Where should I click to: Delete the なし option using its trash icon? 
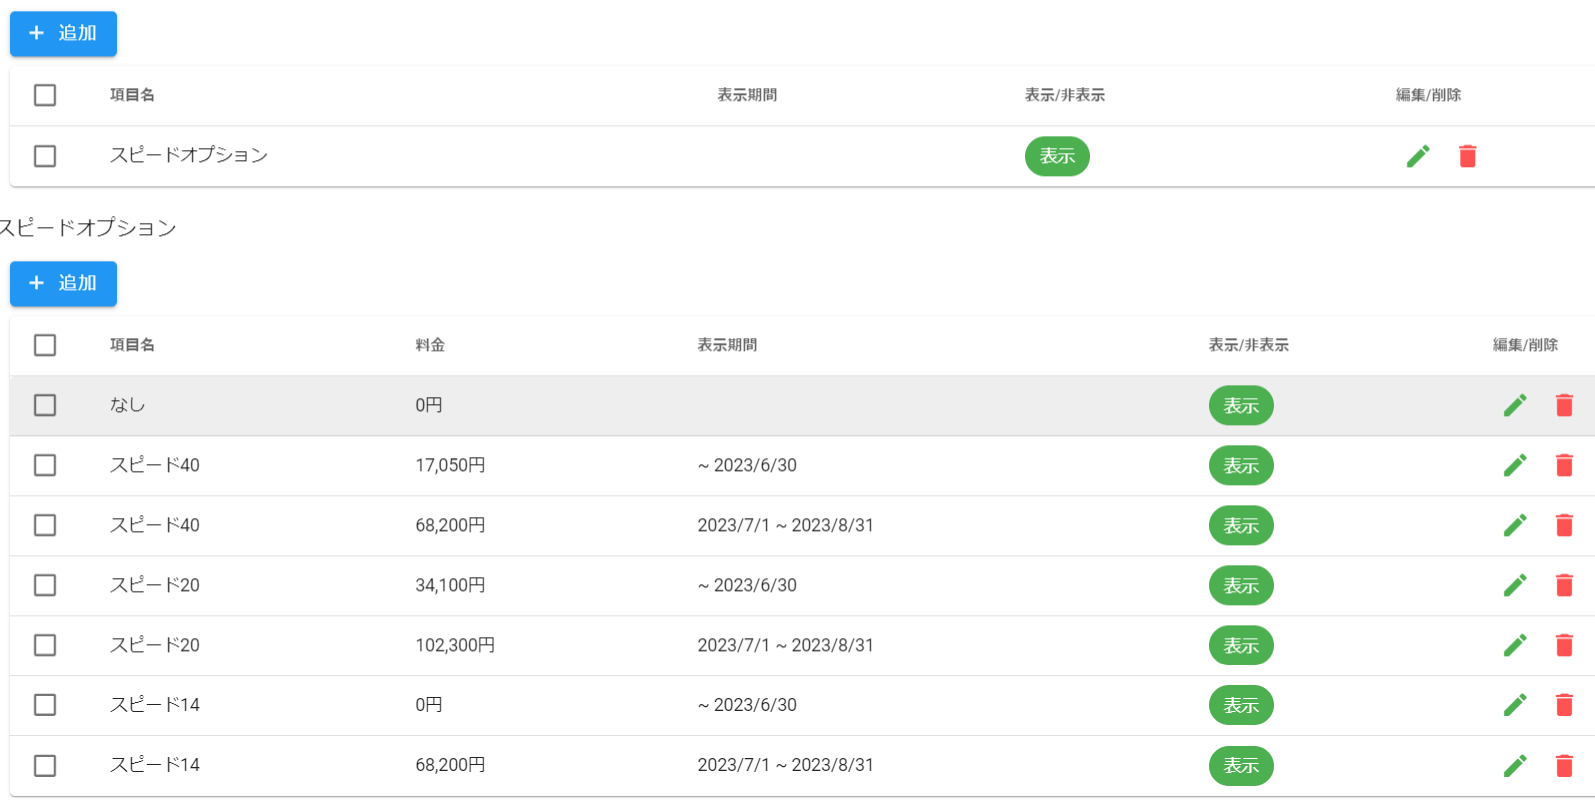click(1564, 405)
